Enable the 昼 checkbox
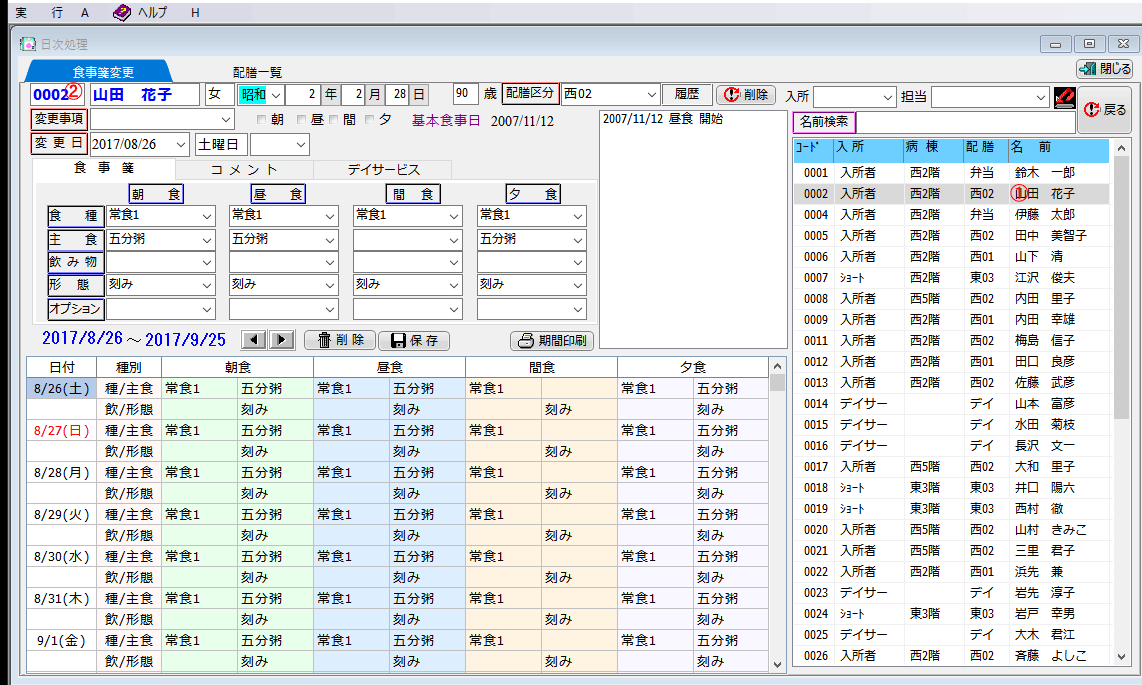1142x685 pixels. click(302, 120)
